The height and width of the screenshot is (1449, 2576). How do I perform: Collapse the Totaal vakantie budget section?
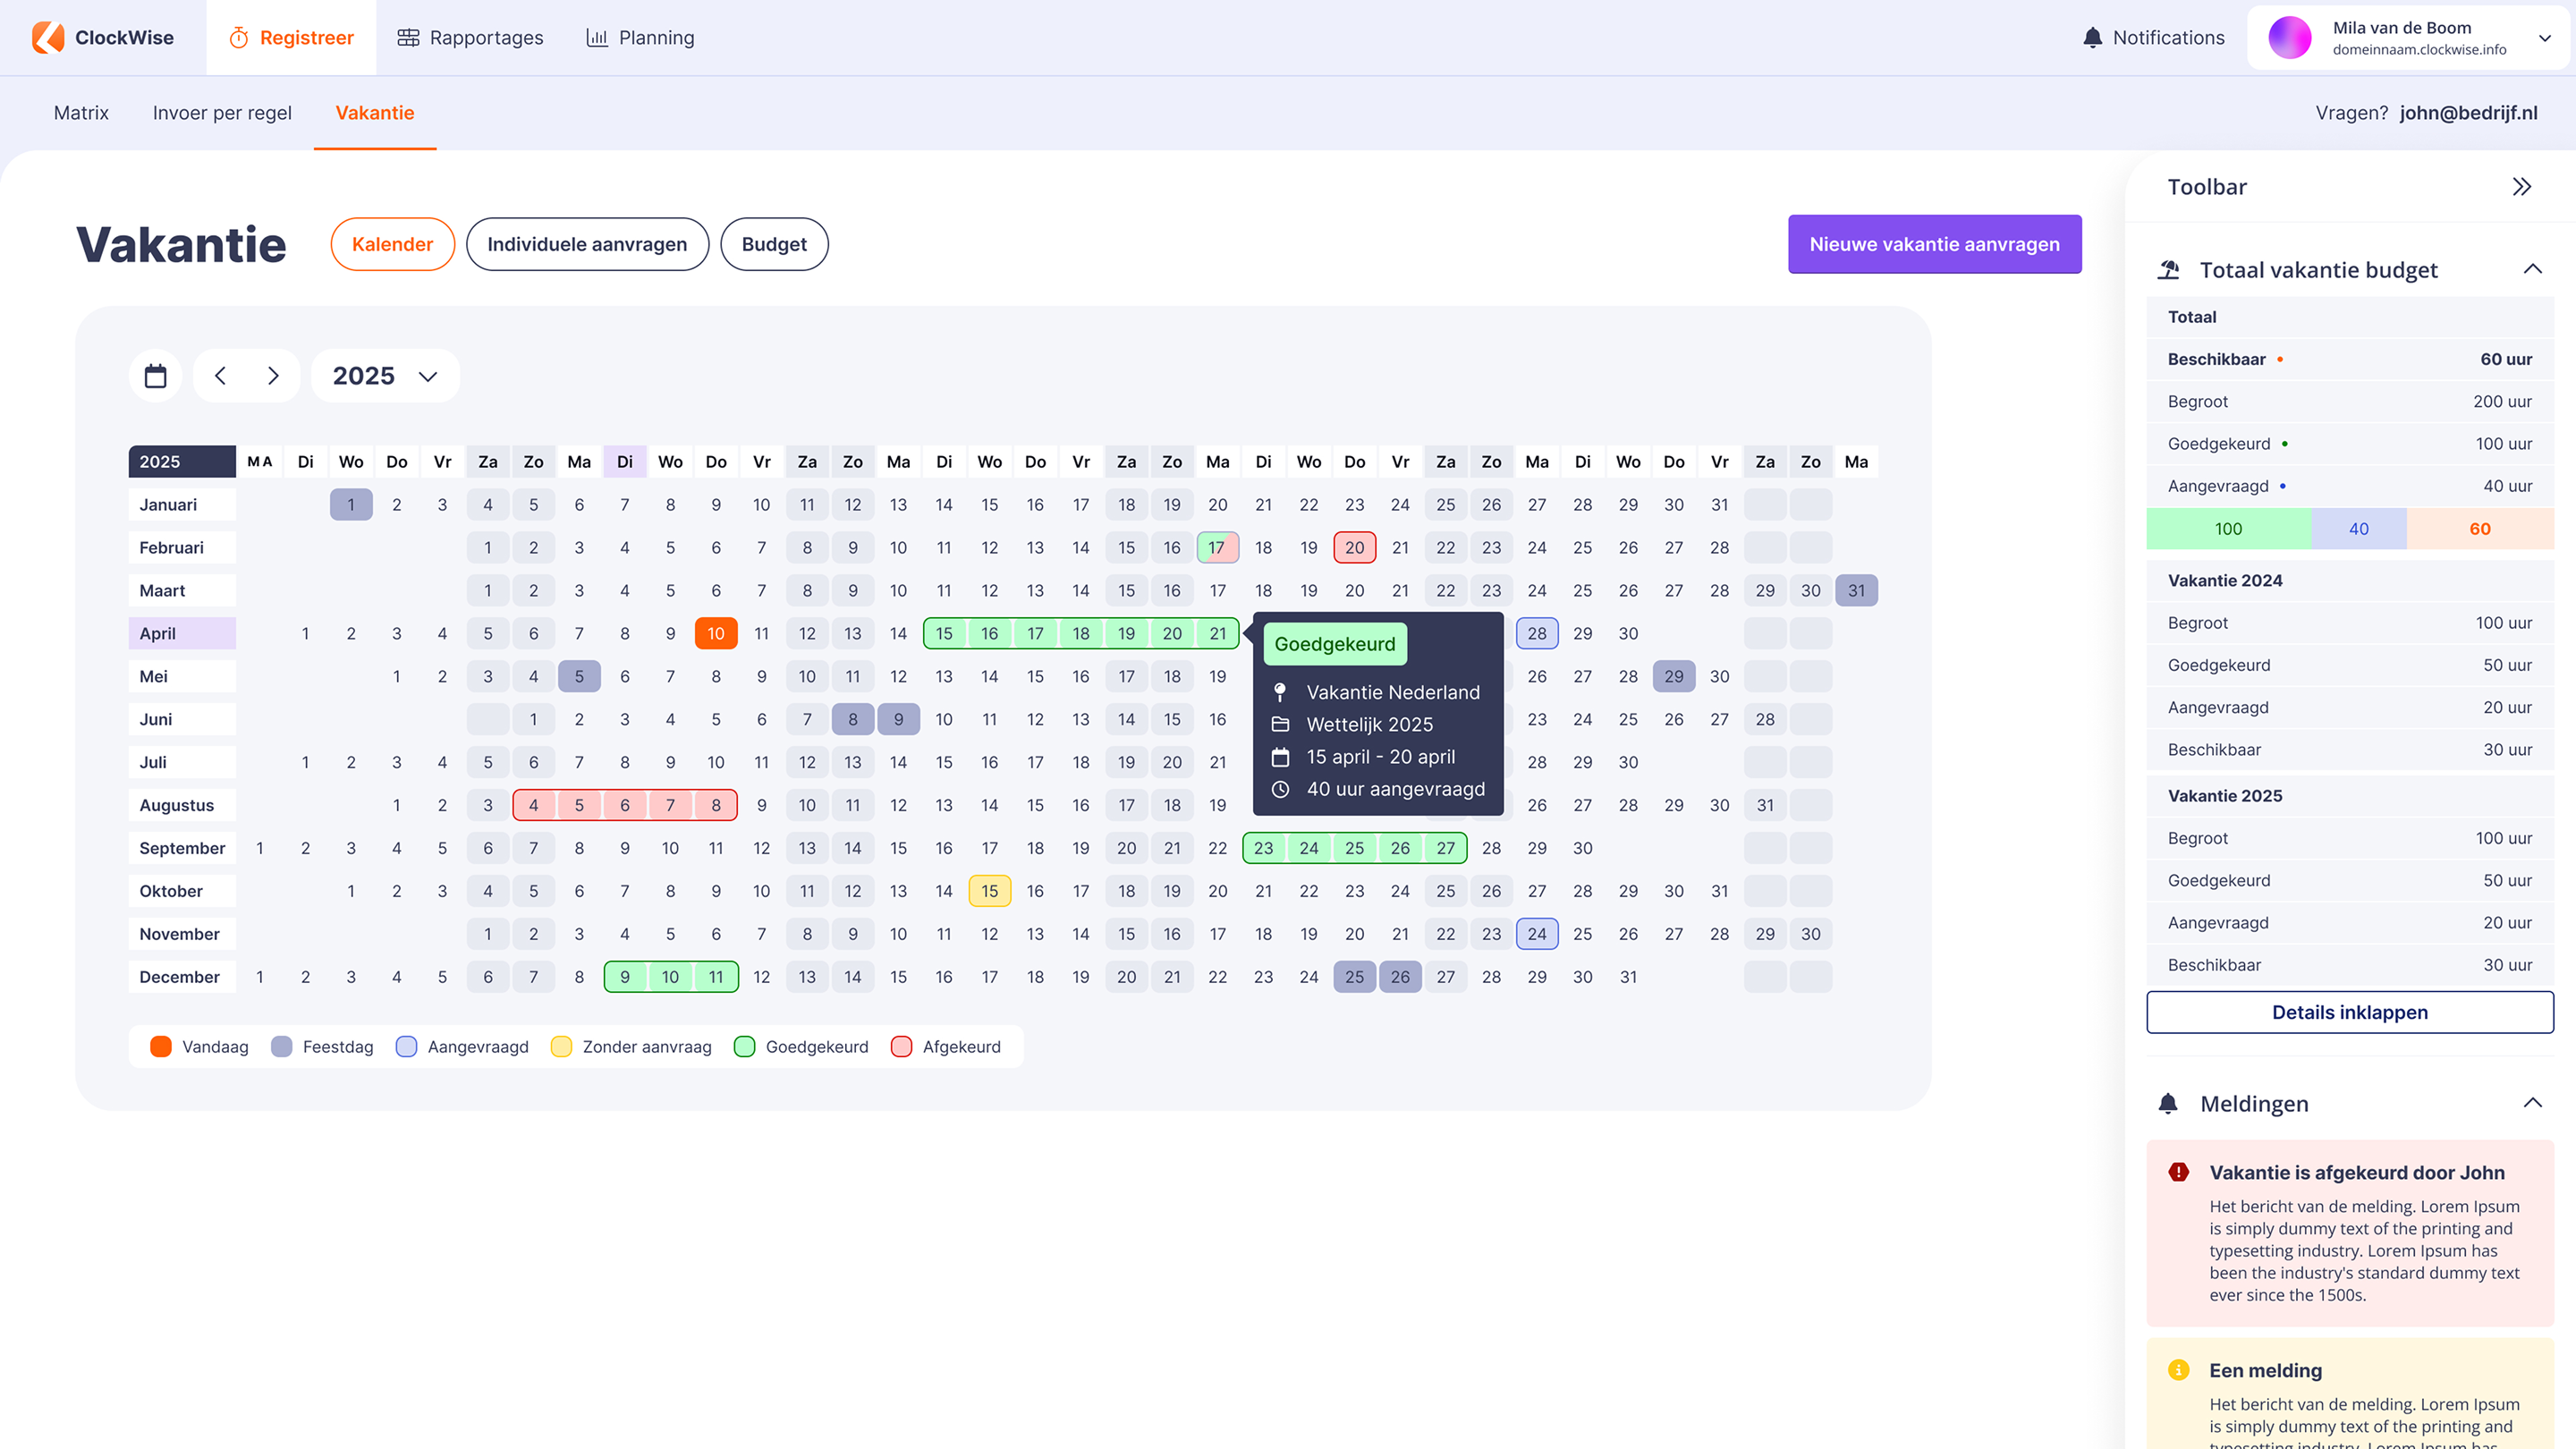(x=2532, y=269)
